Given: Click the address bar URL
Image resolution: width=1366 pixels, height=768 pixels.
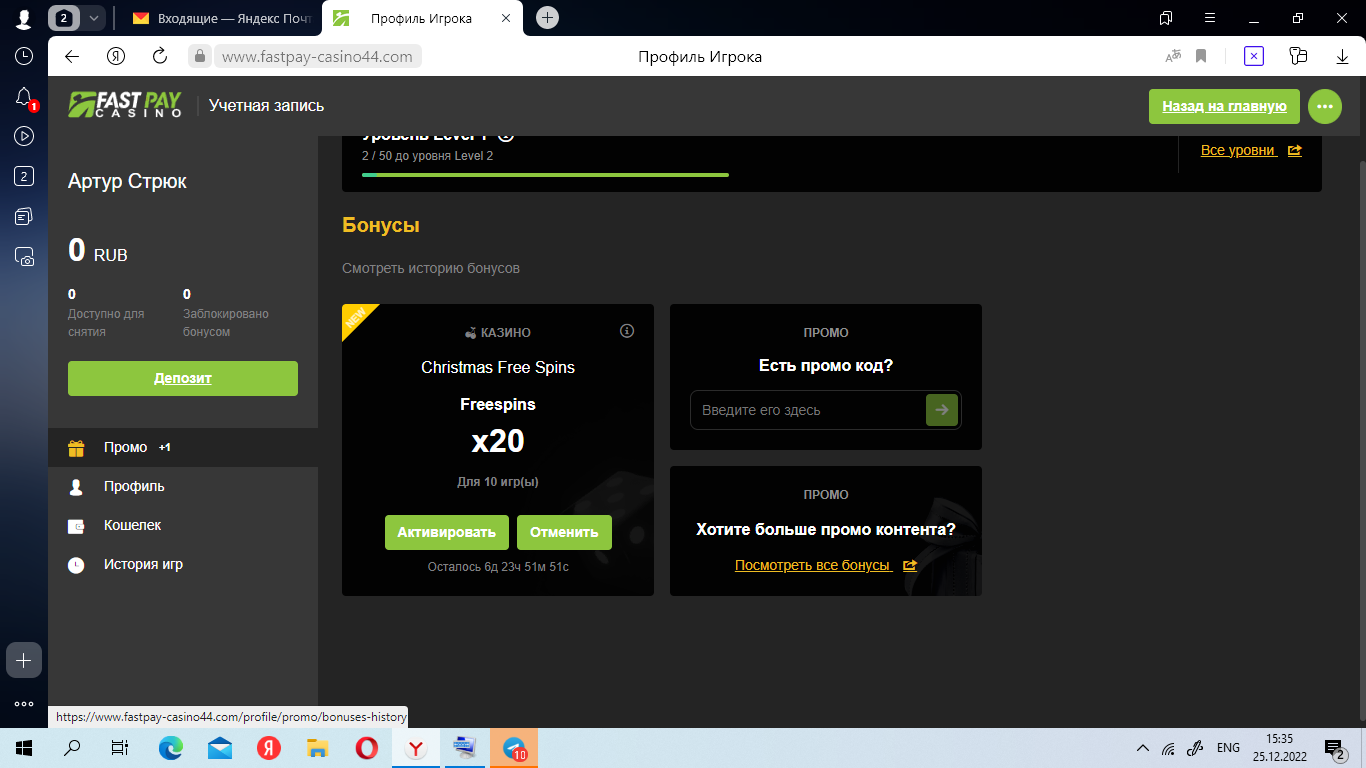Looking at the screenshot, I should tap(317, 57).
